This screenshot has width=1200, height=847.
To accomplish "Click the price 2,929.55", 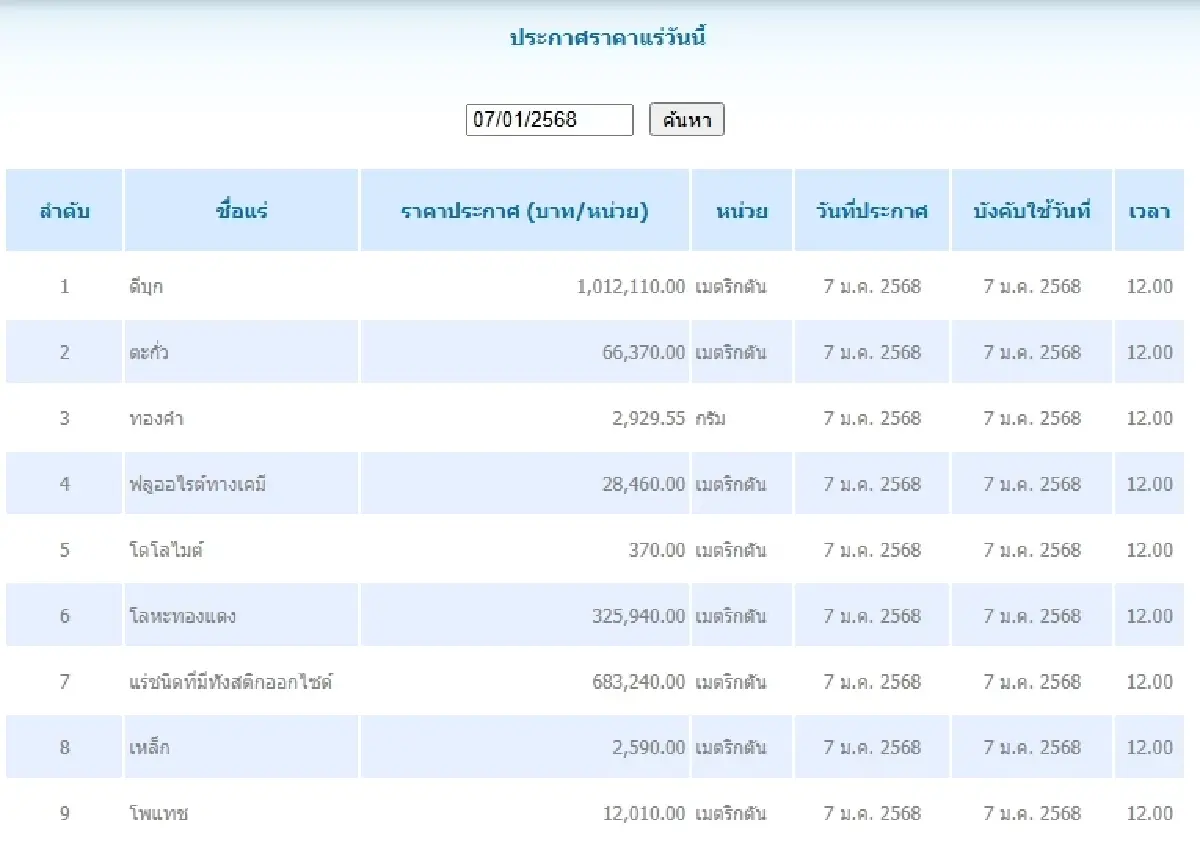I will 649,418.
